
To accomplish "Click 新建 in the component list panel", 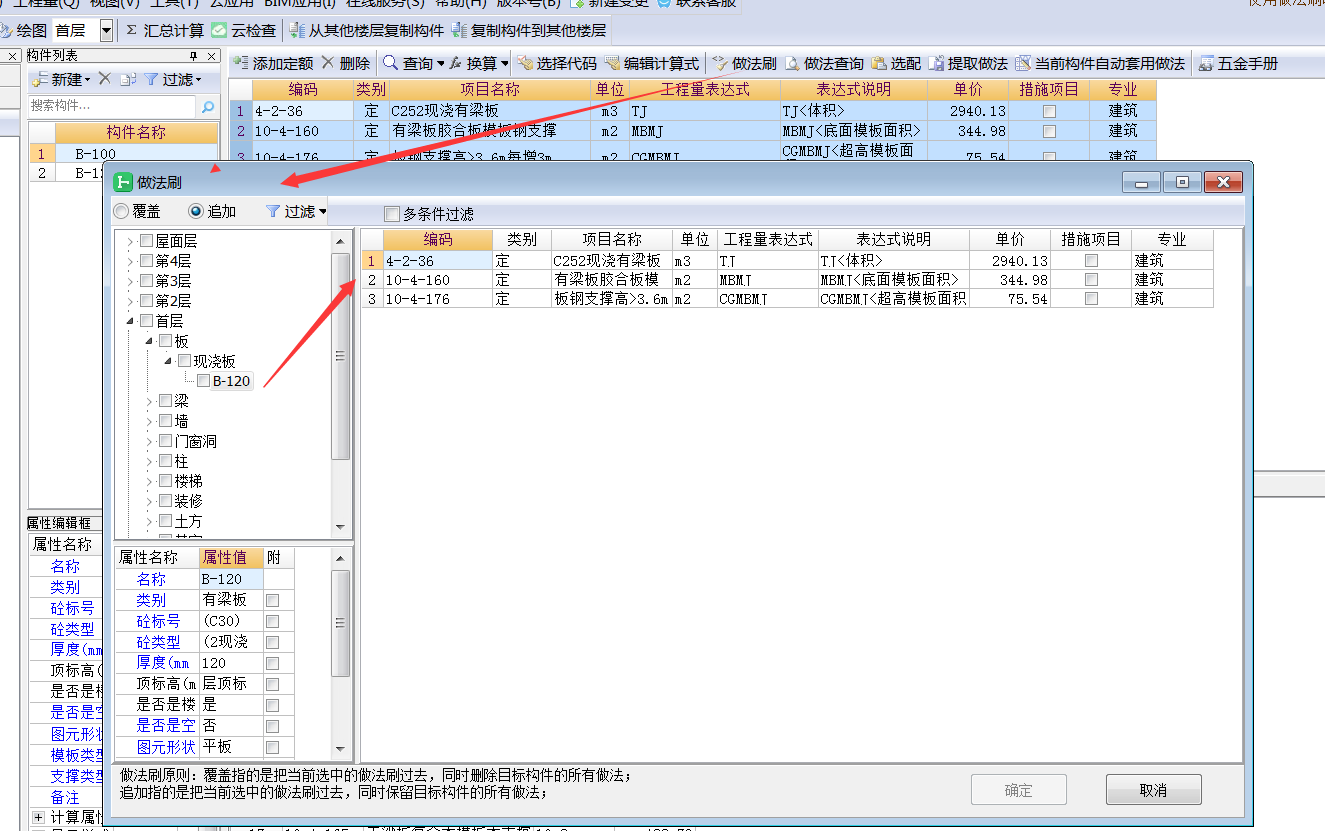I will pos(60,79).
